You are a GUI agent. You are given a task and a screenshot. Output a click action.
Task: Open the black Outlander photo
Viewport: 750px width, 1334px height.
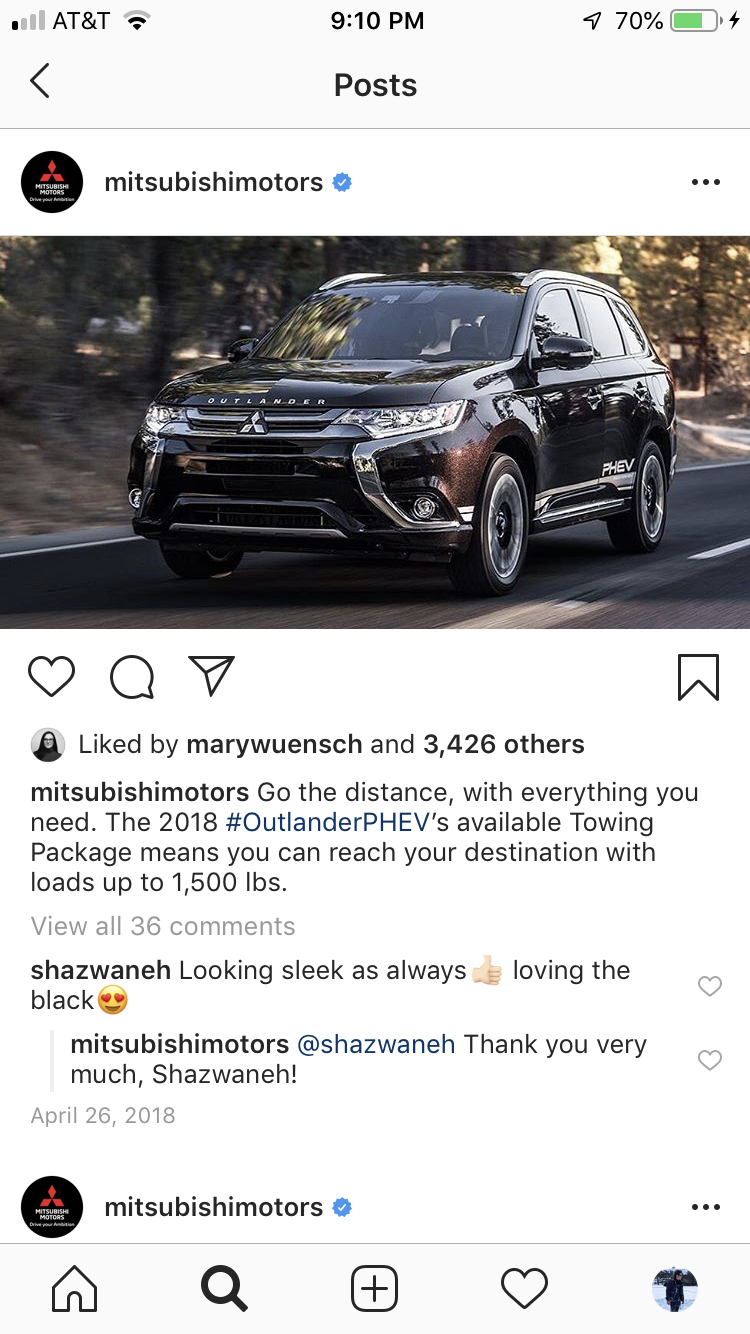pos(375,432)
